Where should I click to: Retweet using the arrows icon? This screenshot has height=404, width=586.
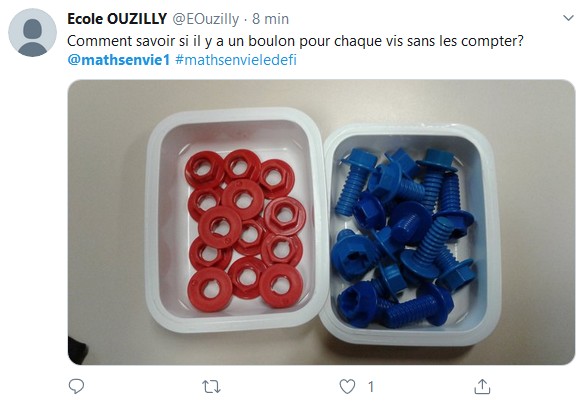point(211,387)
